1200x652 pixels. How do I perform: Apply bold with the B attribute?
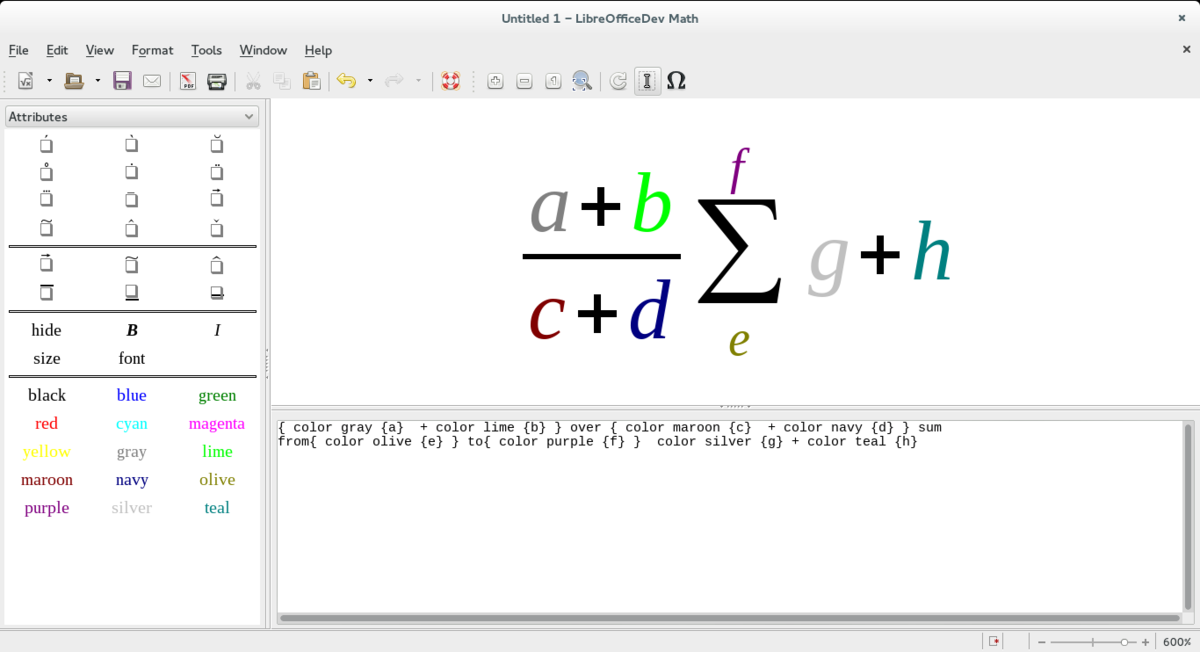tap(131, 329)
